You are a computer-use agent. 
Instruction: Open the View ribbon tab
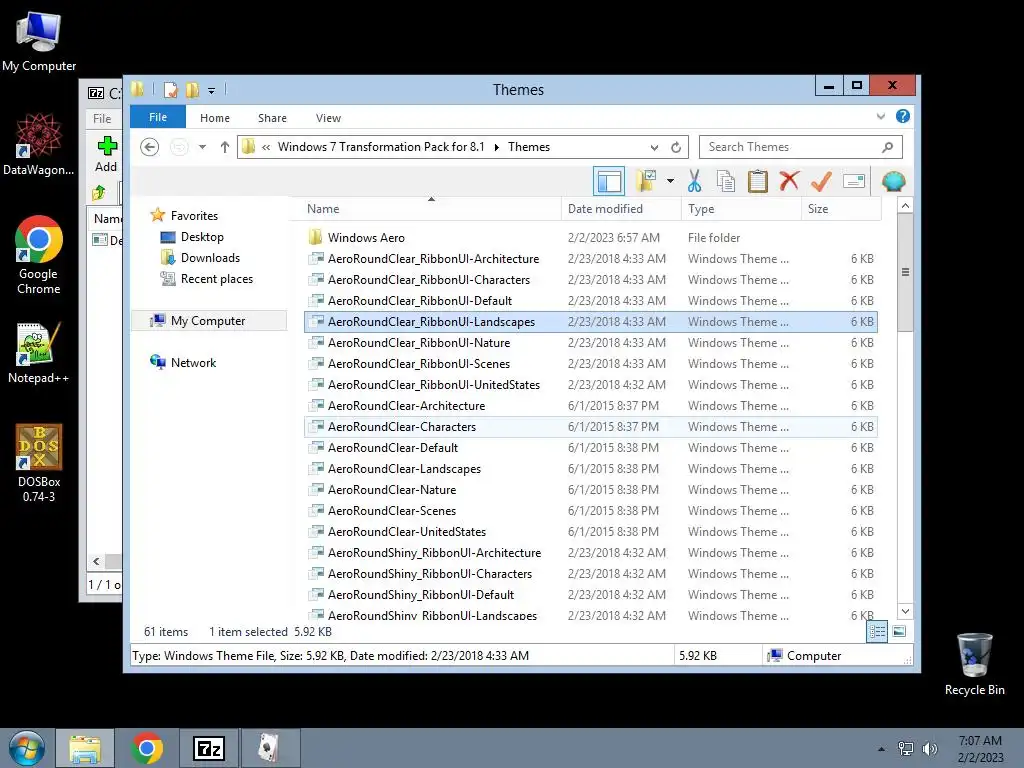(x=328, y=118)
